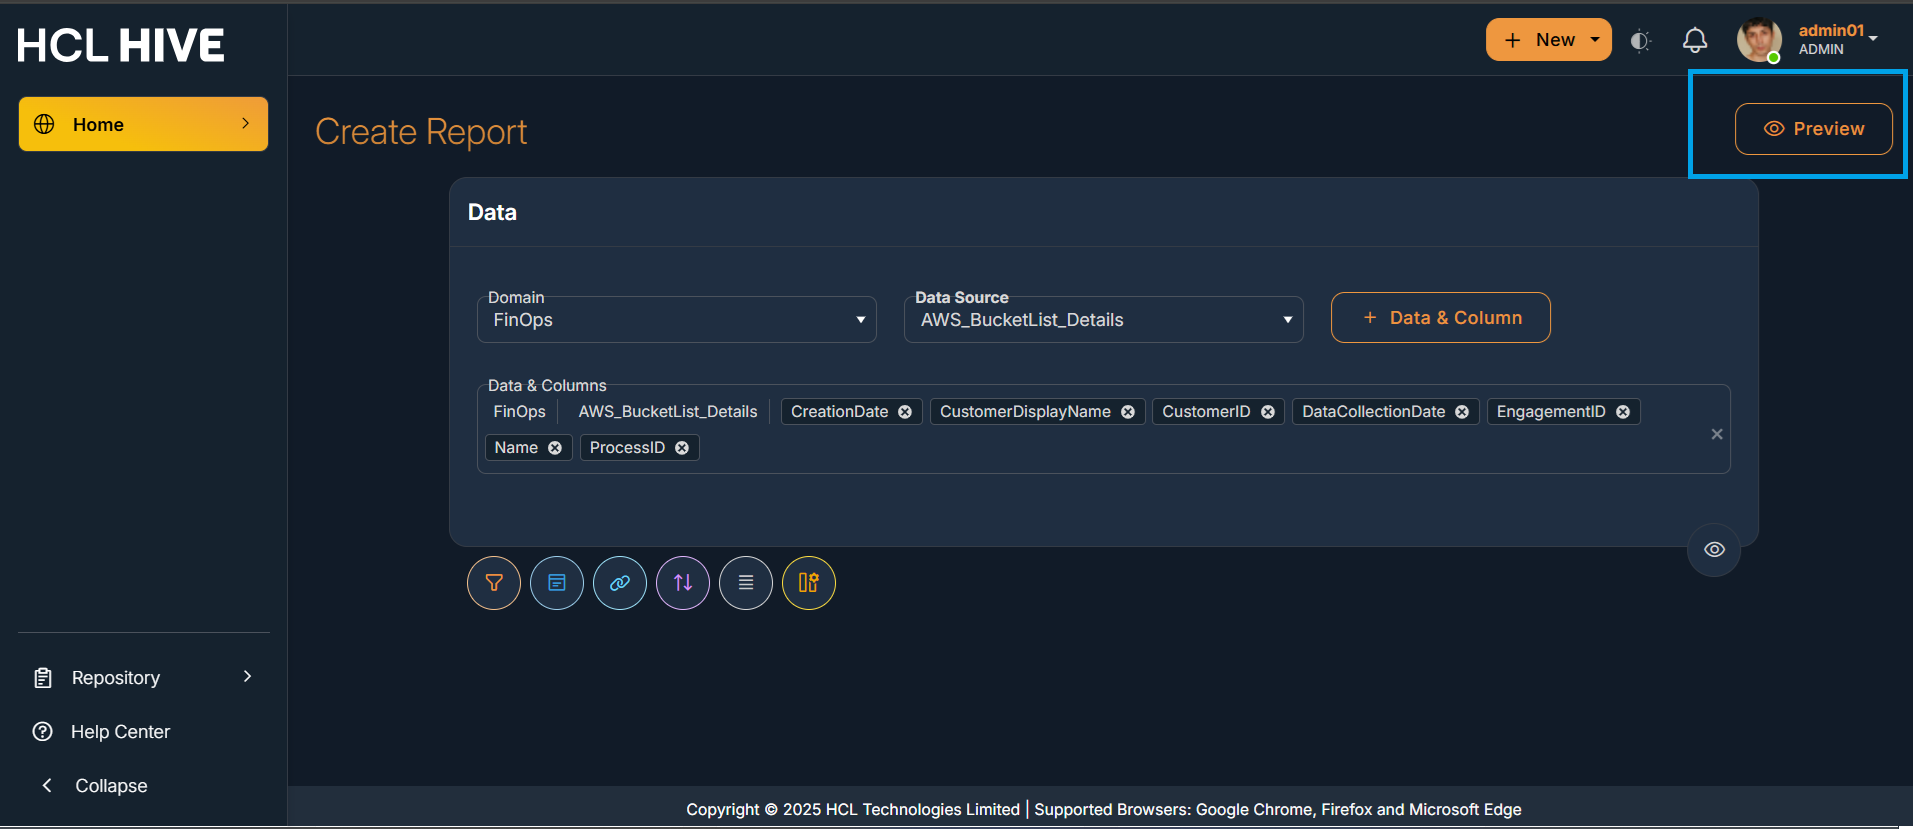Clear the whole Data & Columns row
This screenshot has height=829, width=1913.
1717,434
